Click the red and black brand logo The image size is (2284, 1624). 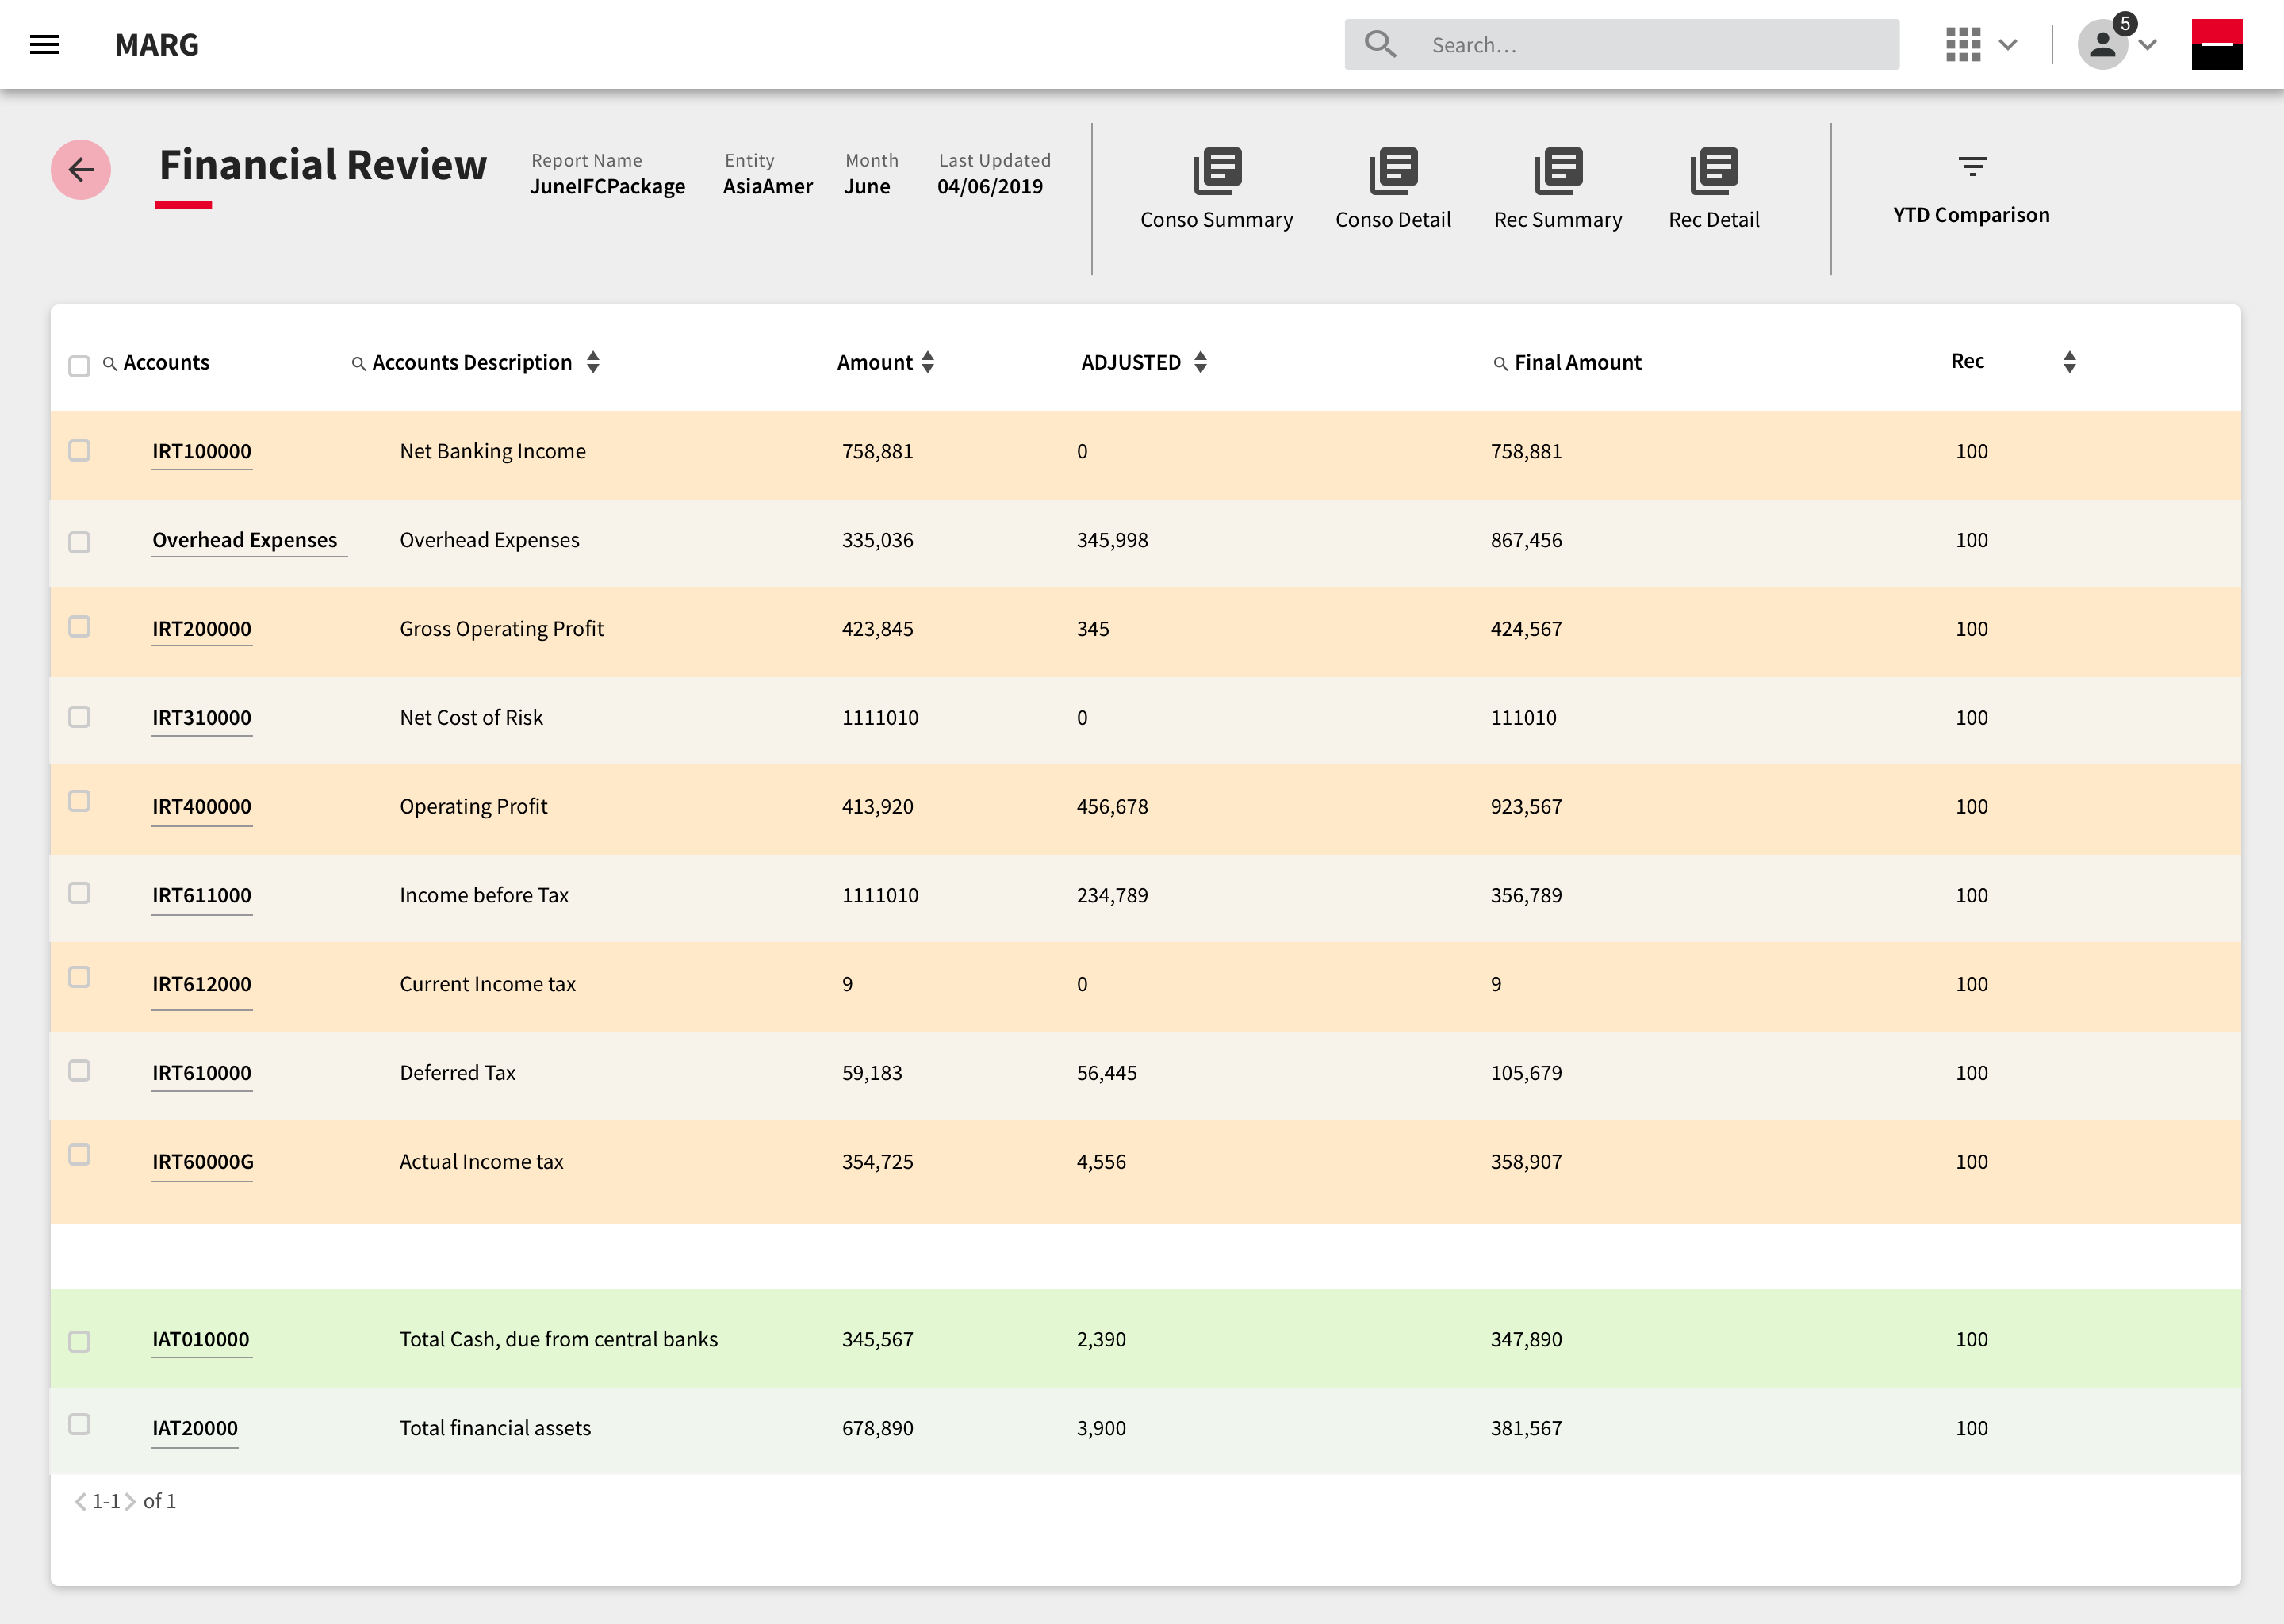click(2216, 44)
